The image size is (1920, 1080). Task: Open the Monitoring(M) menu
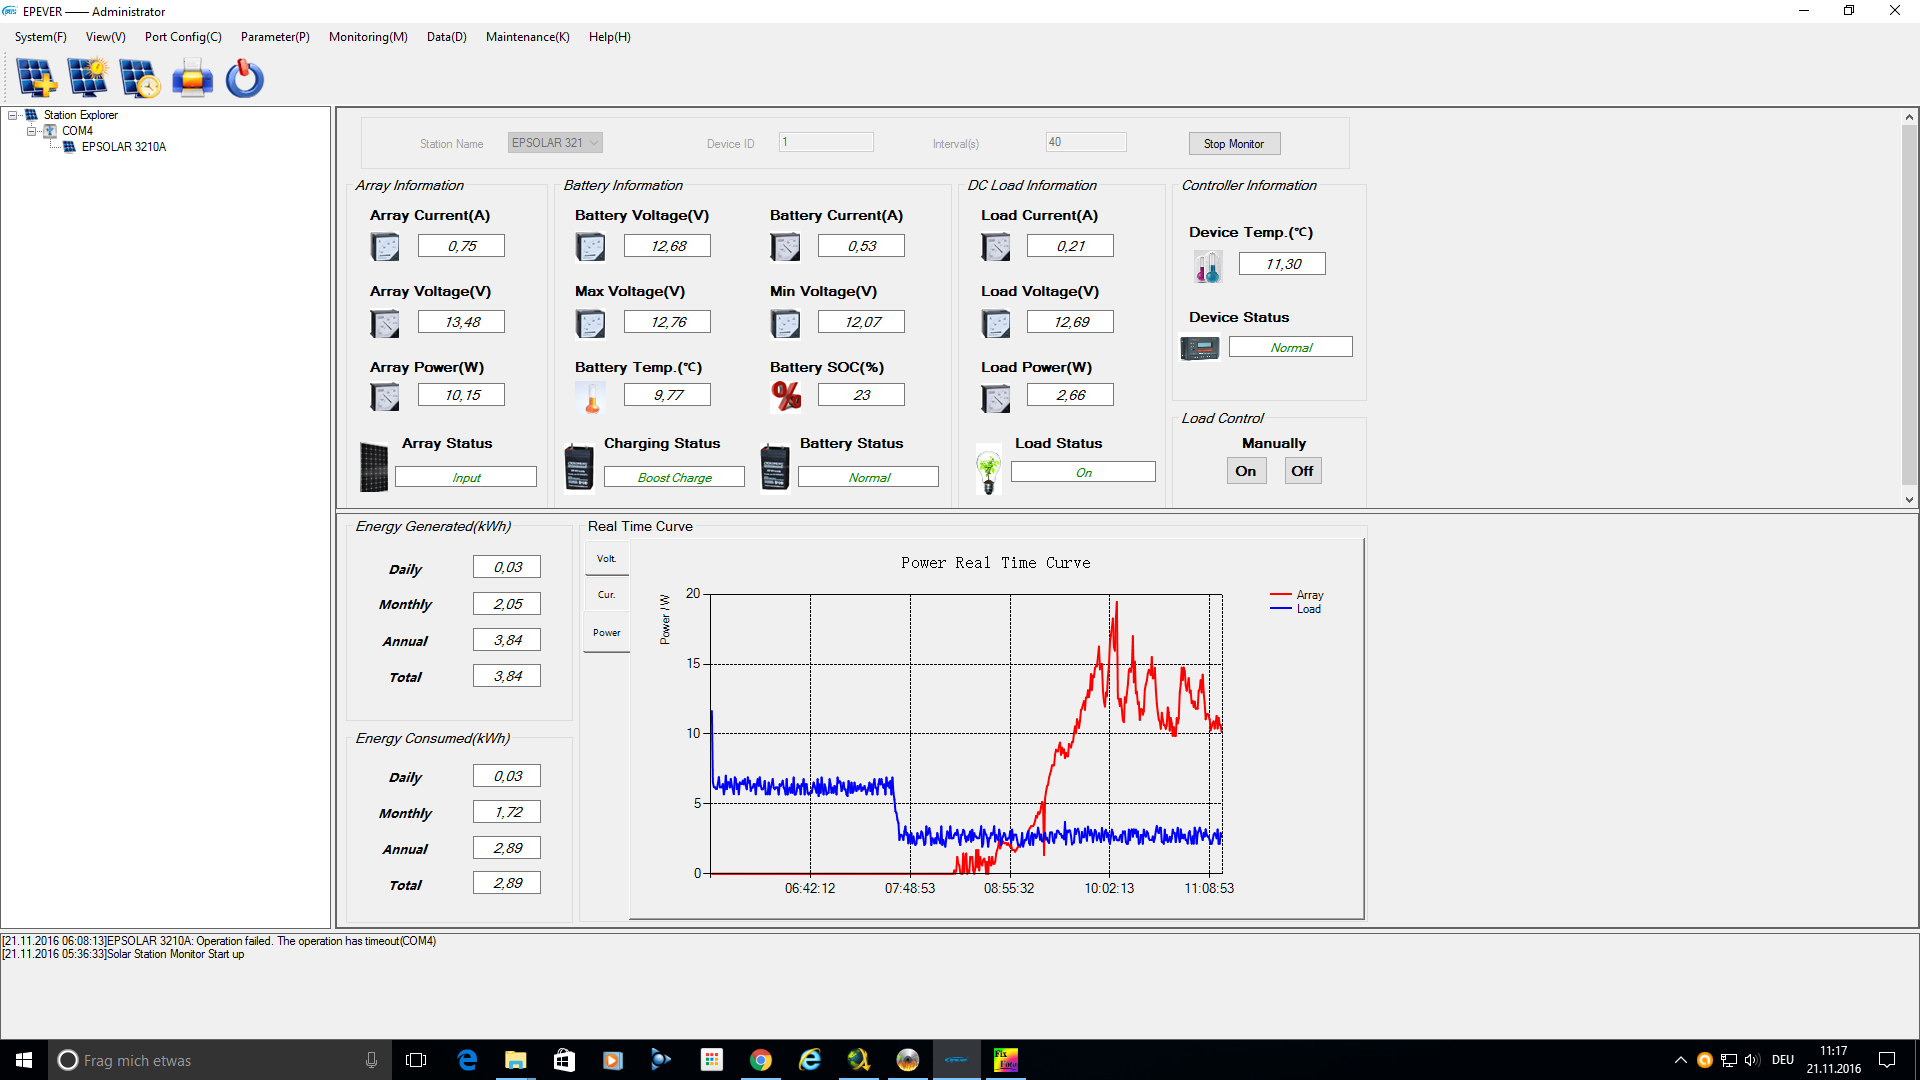click(x=368, y=37)
